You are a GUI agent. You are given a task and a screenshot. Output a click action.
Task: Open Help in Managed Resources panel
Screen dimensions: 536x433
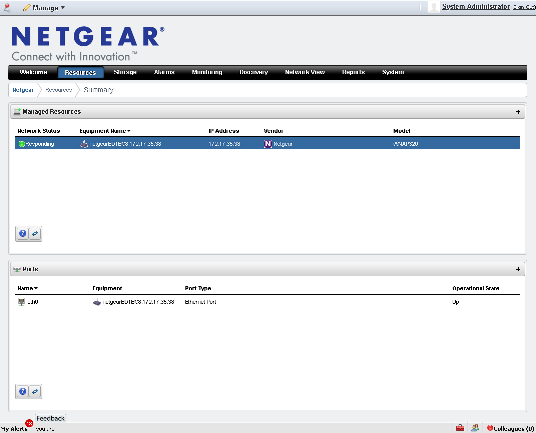(x=23, y=234)
